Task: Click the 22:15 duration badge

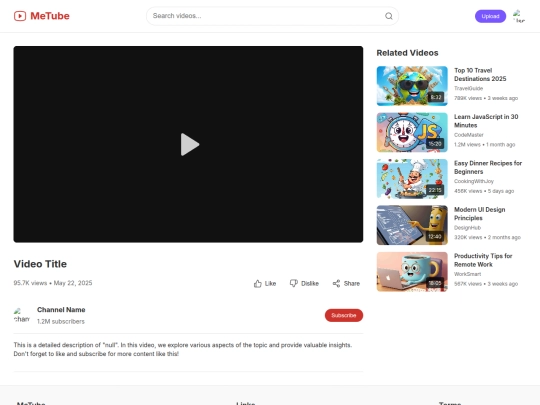Action: [x=435, y=190]
